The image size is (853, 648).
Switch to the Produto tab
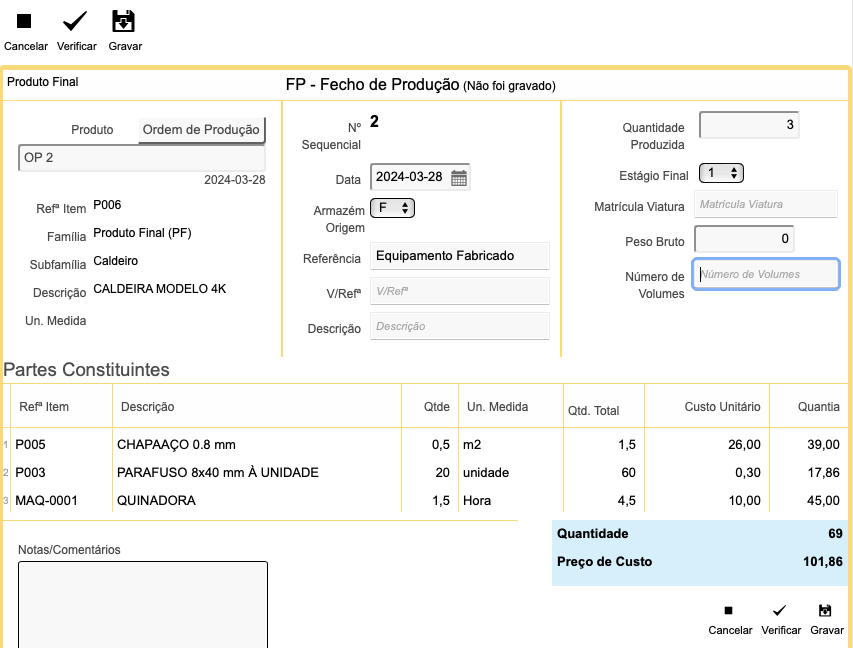point(92,129)
